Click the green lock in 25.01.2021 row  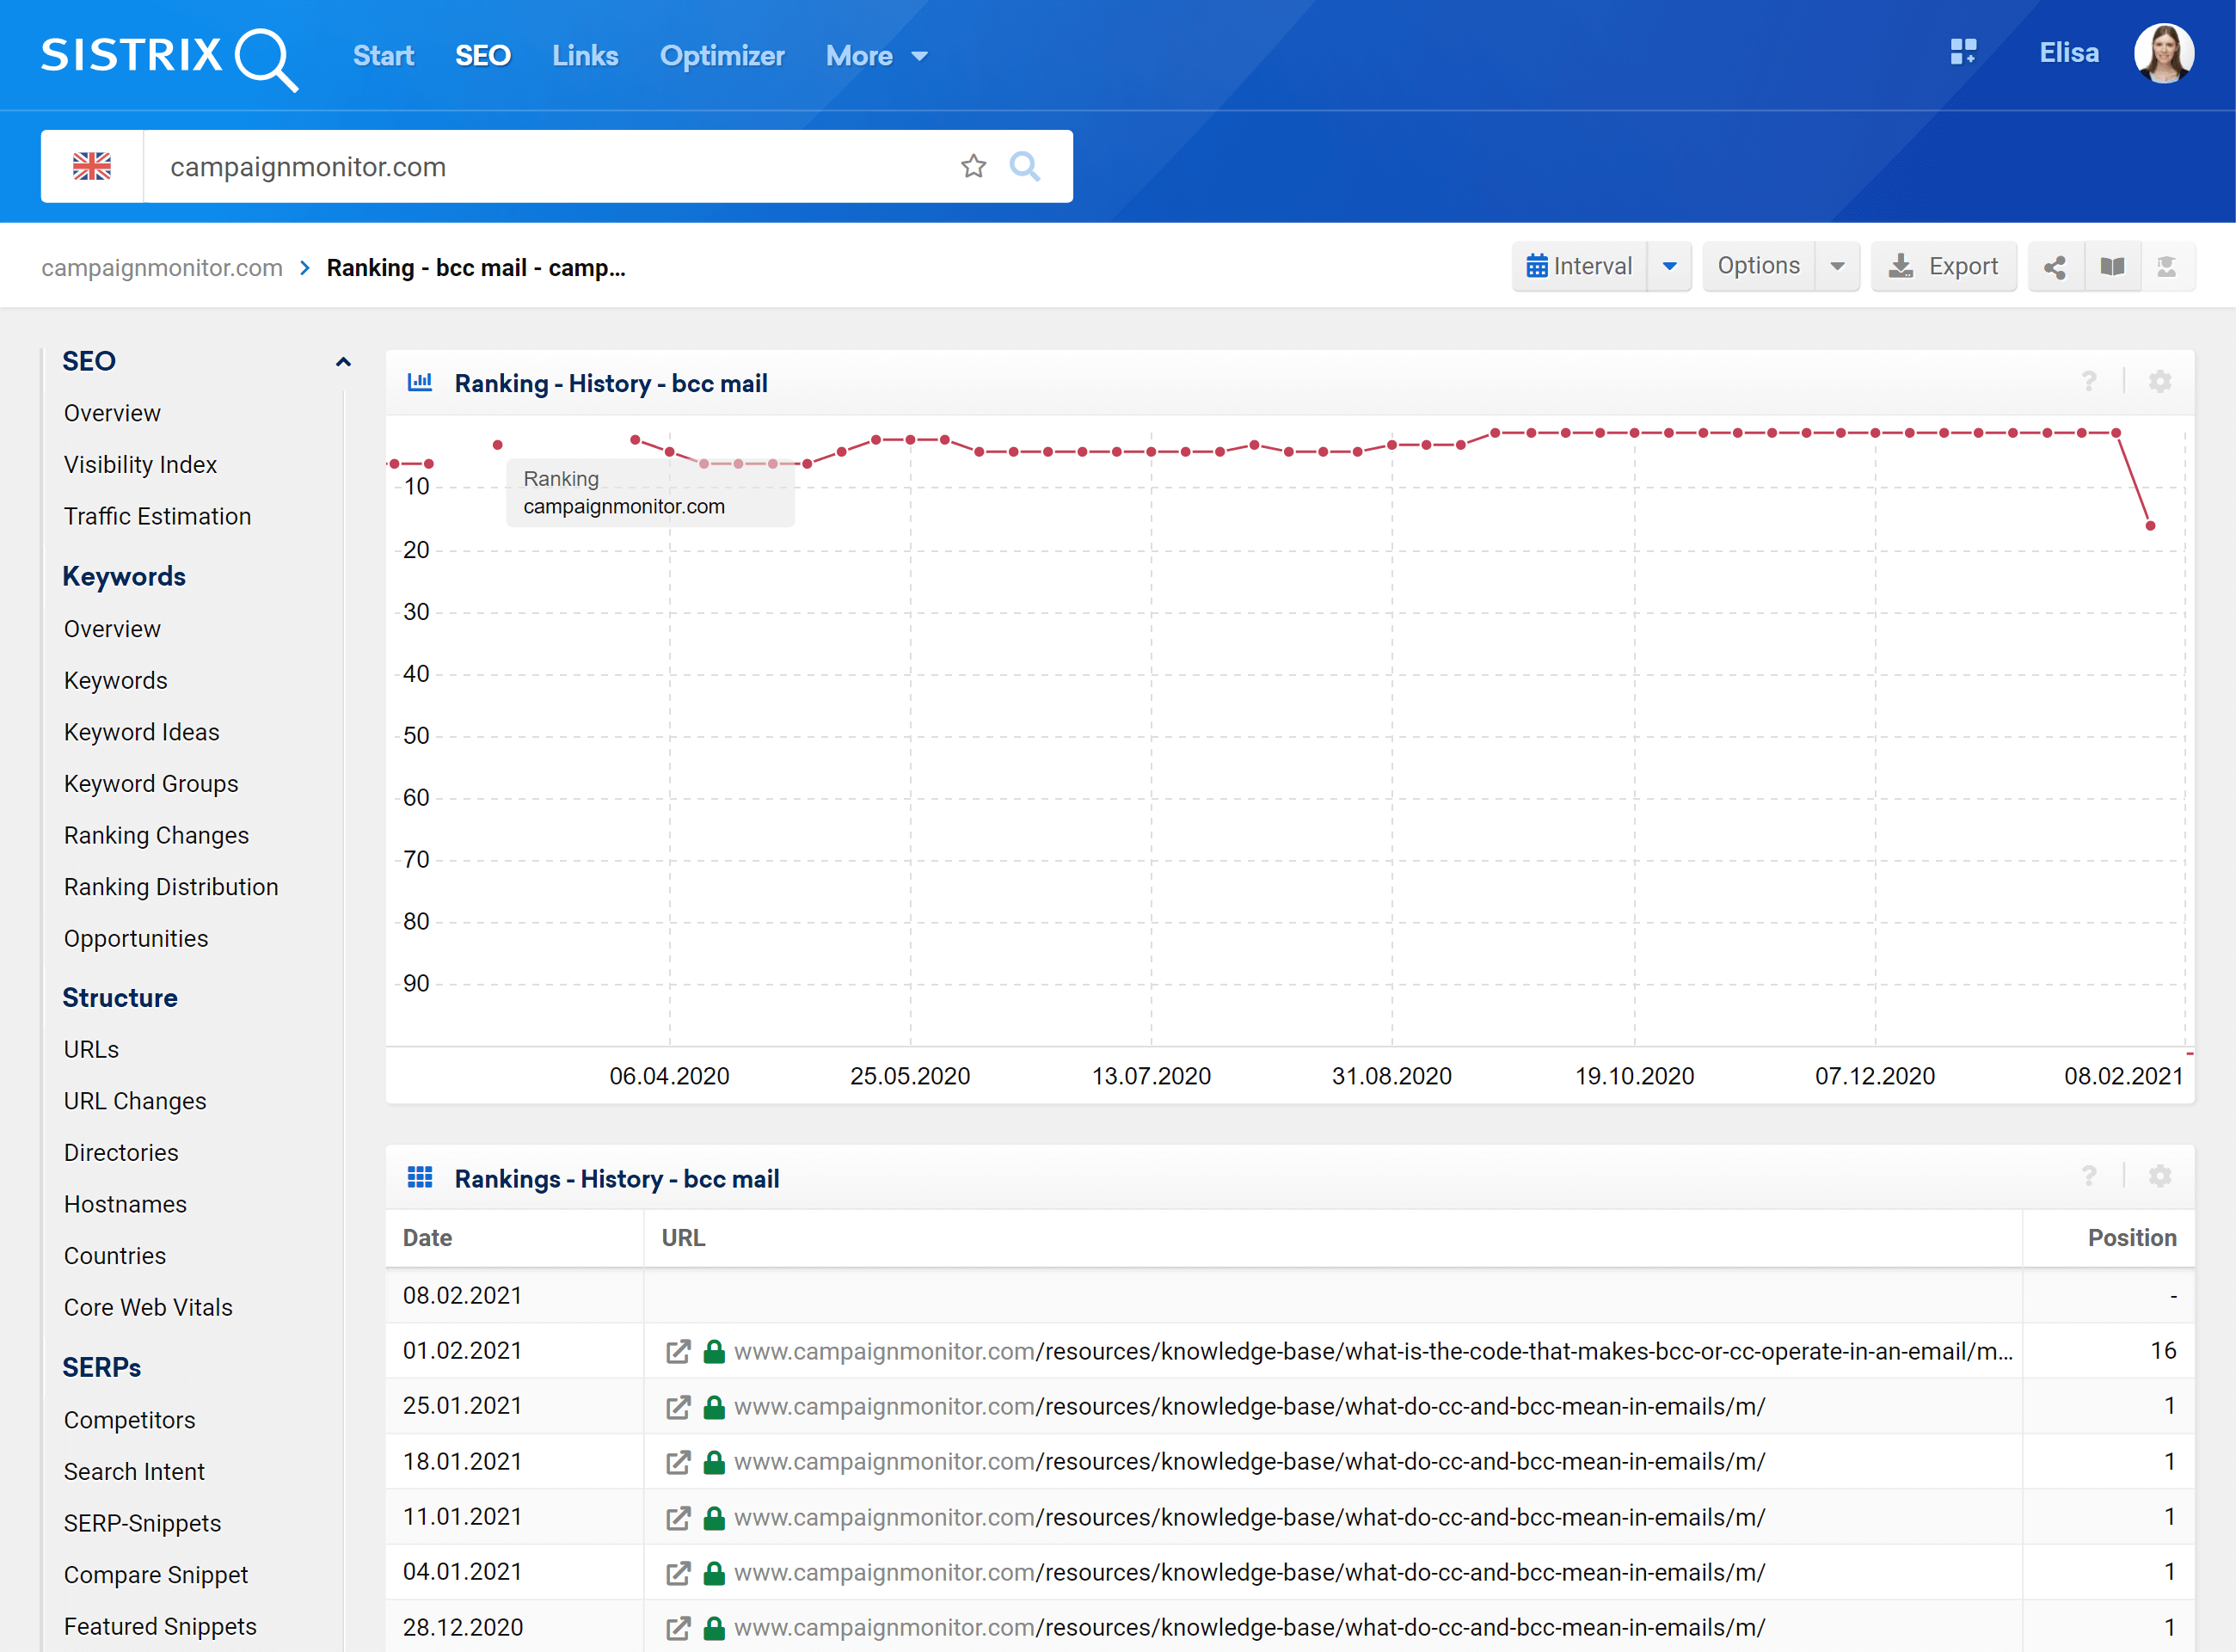pyautogui.click(x=714, y=1406)
